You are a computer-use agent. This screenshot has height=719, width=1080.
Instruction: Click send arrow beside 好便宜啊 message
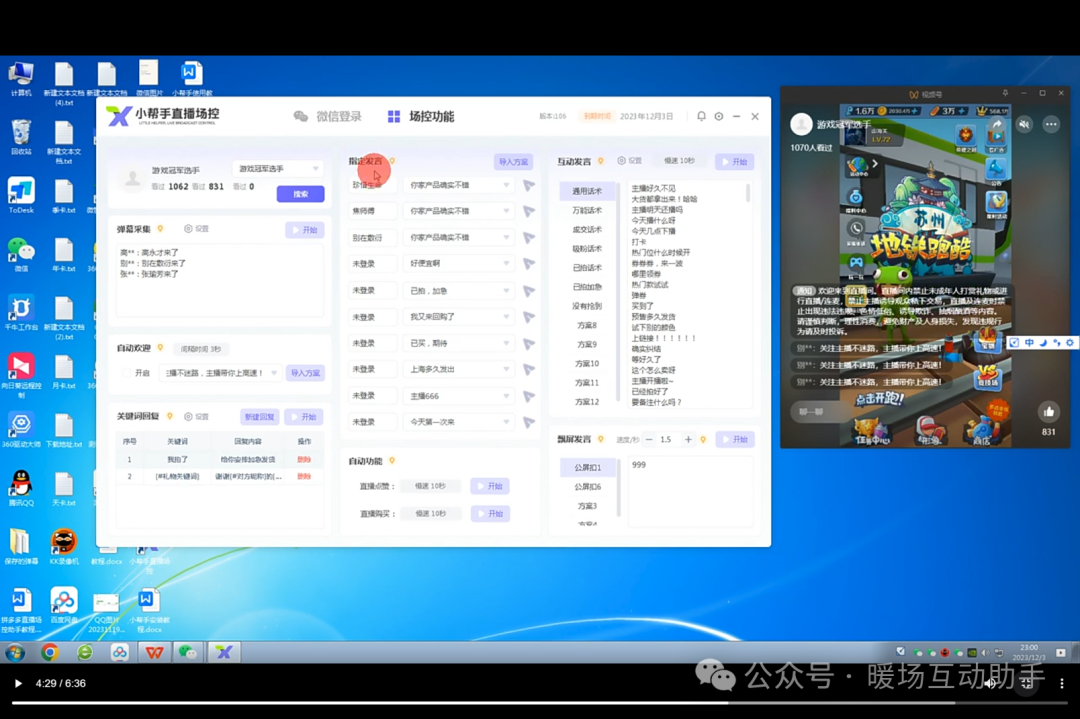tap(529, 264)
